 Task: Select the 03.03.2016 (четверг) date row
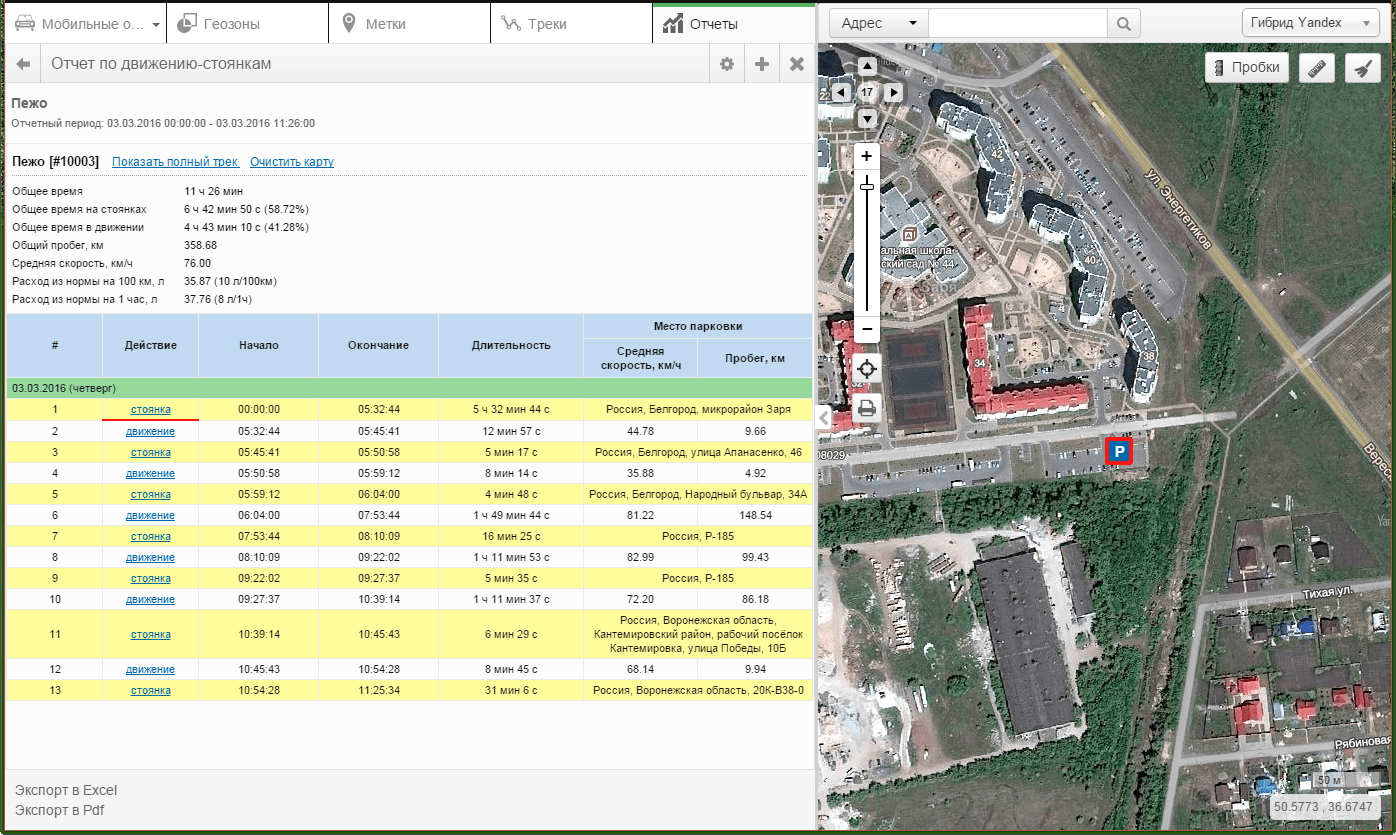pos(409,388)
